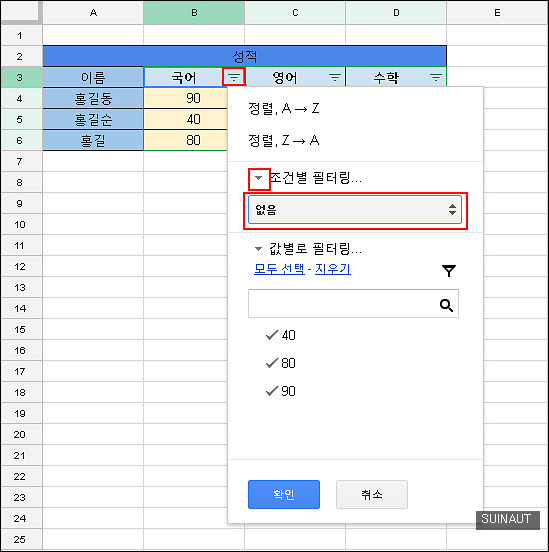This screenshot has width=549, height=552.
Task: Select column B header
Action: tap(194, 13)
